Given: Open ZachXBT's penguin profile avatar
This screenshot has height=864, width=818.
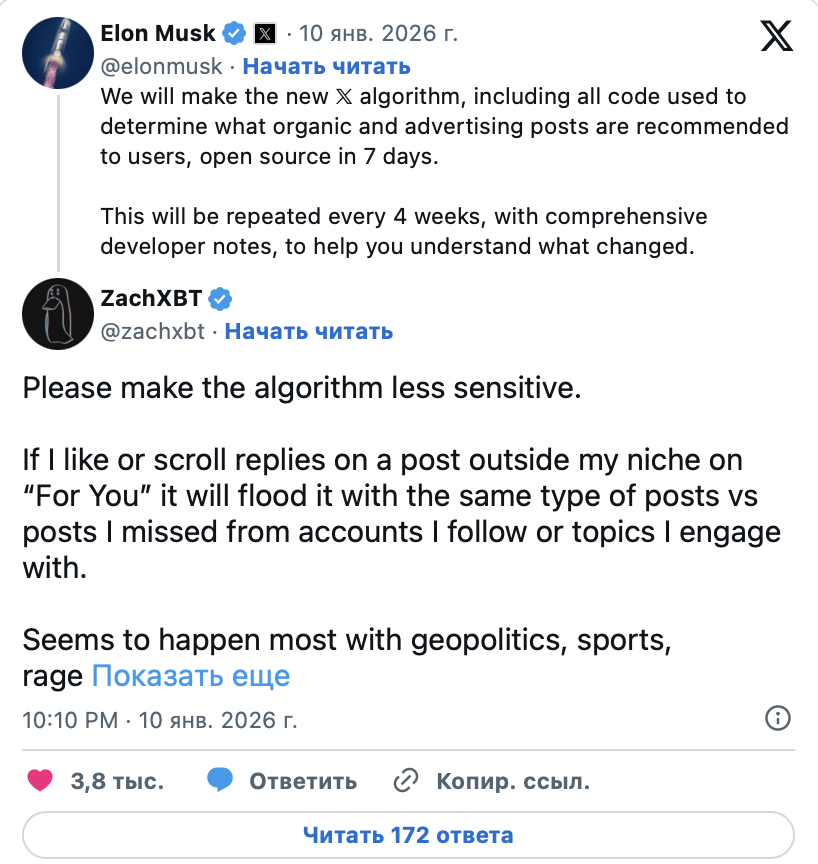Looking at the screenshot, I should 58,314.
